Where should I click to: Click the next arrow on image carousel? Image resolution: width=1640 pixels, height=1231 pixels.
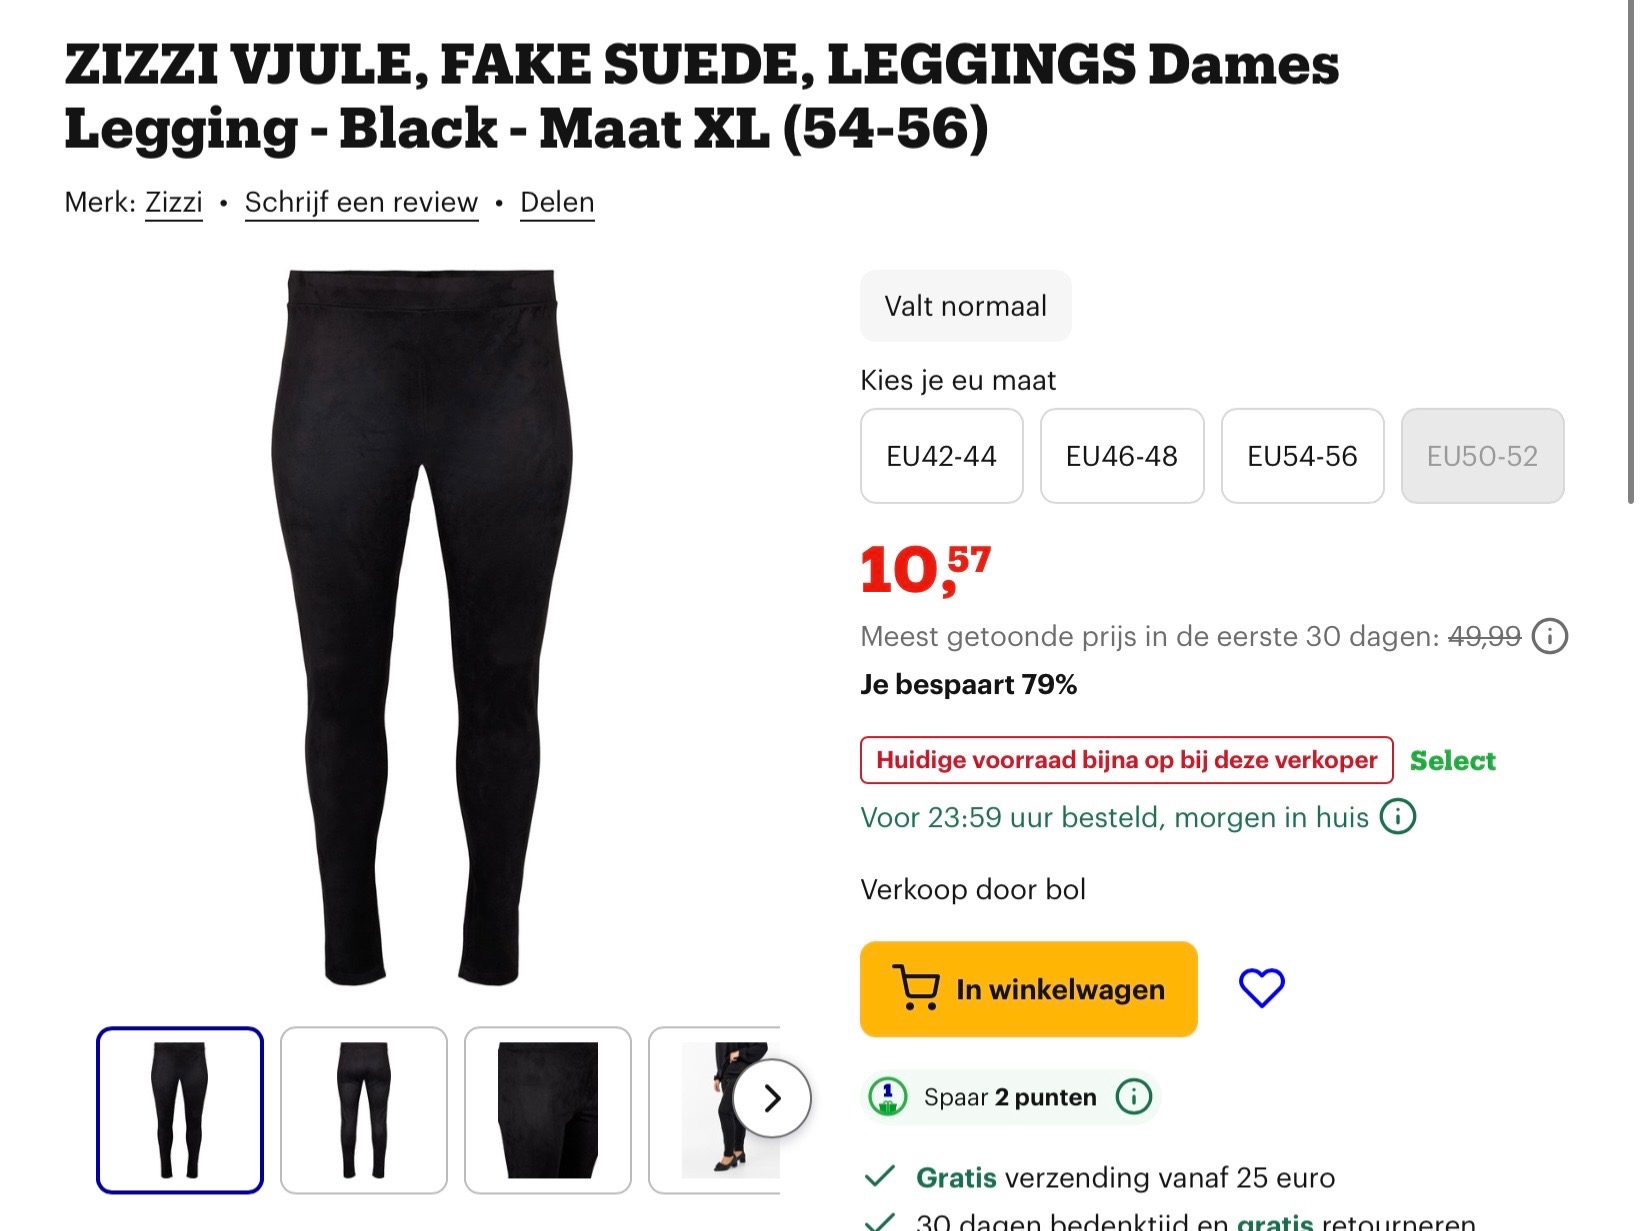(770, 1098)
